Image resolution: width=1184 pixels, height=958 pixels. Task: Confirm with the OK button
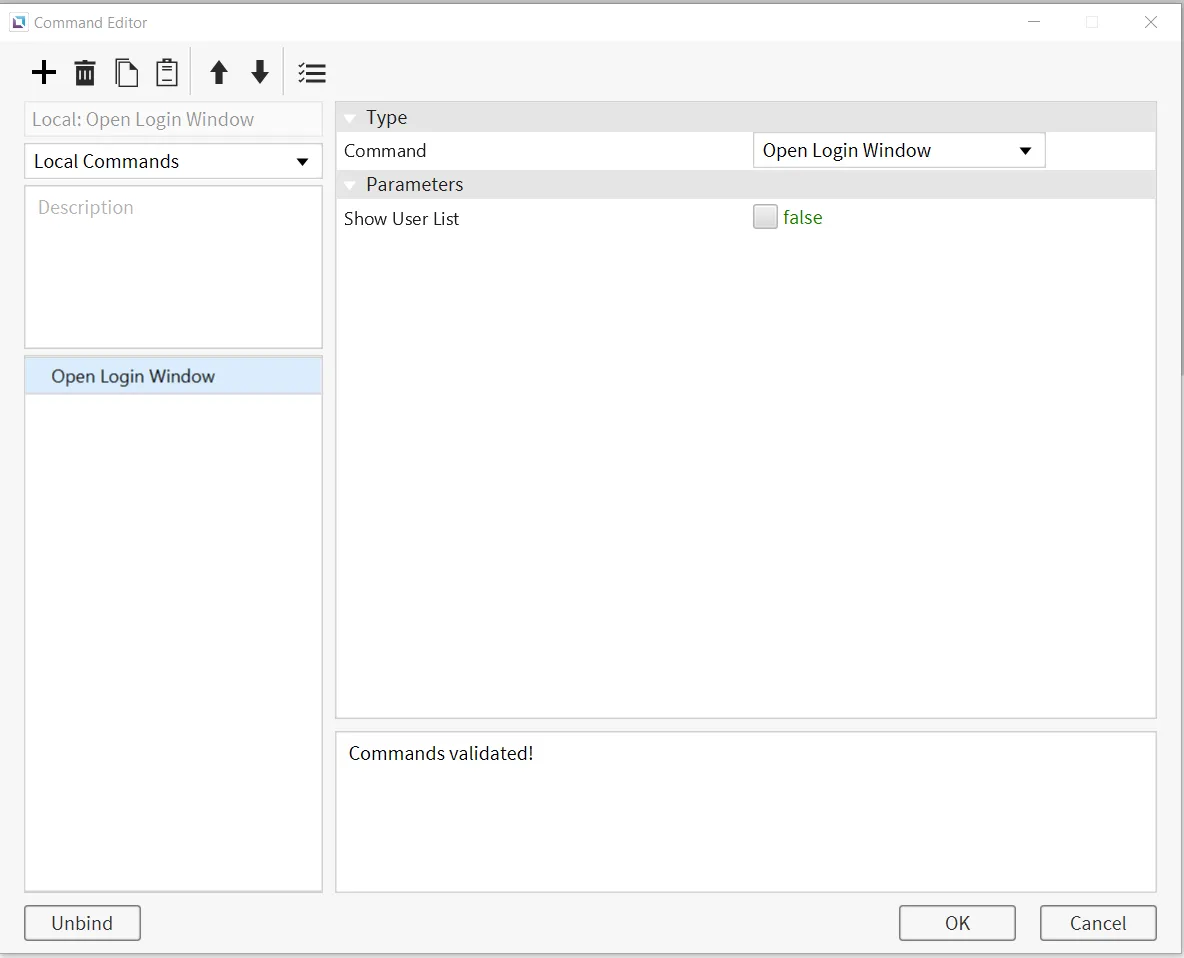957,923
